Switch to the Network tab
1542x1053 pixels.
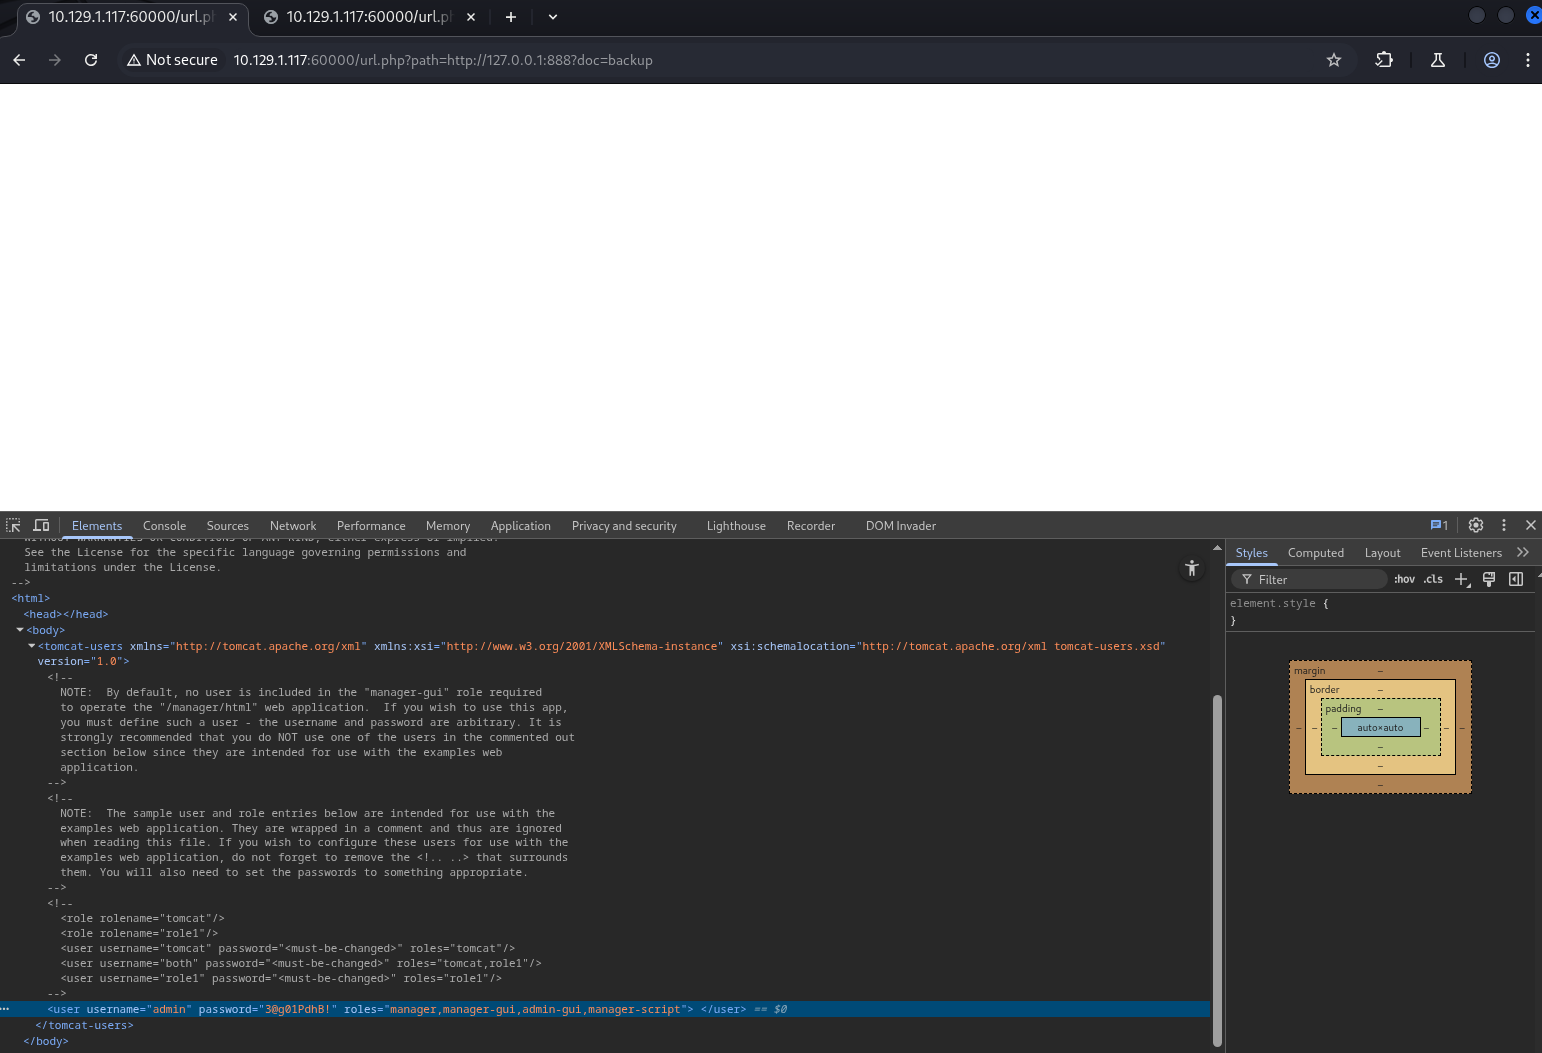(x=293, y=526)
